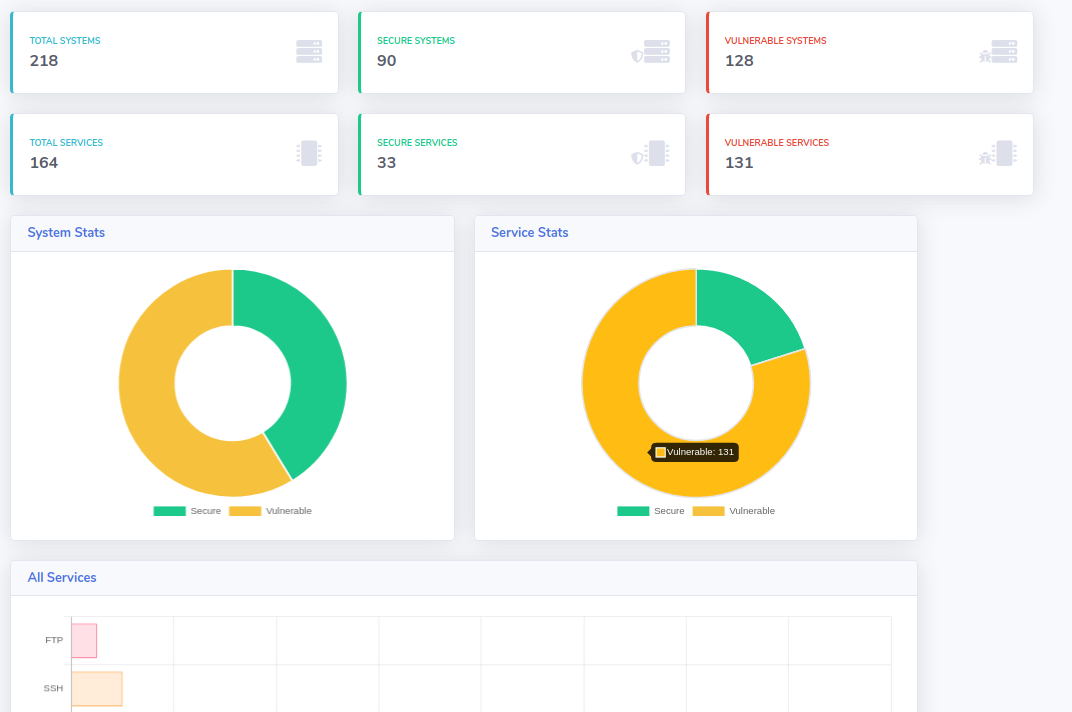Click the Service Stats panel title
The image size is (1072, 712).
click(x=530, y=233)
